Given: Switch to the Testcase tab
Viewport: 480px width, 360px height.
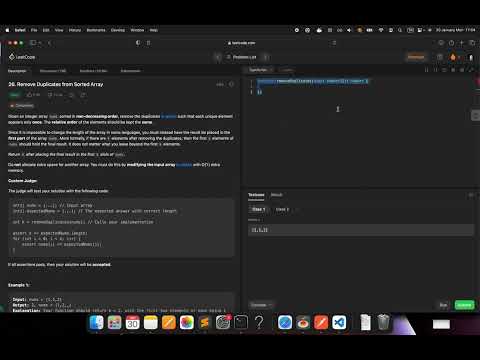Looking at the screenshot, I should 256,195.
